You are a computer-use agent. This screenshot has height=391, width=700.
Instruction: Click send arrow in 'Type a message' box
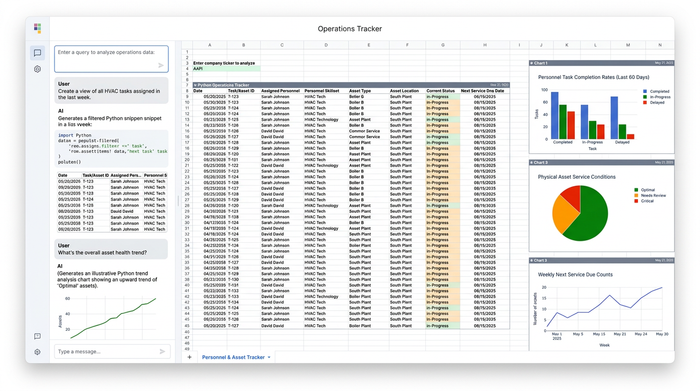tap(162, 352)
